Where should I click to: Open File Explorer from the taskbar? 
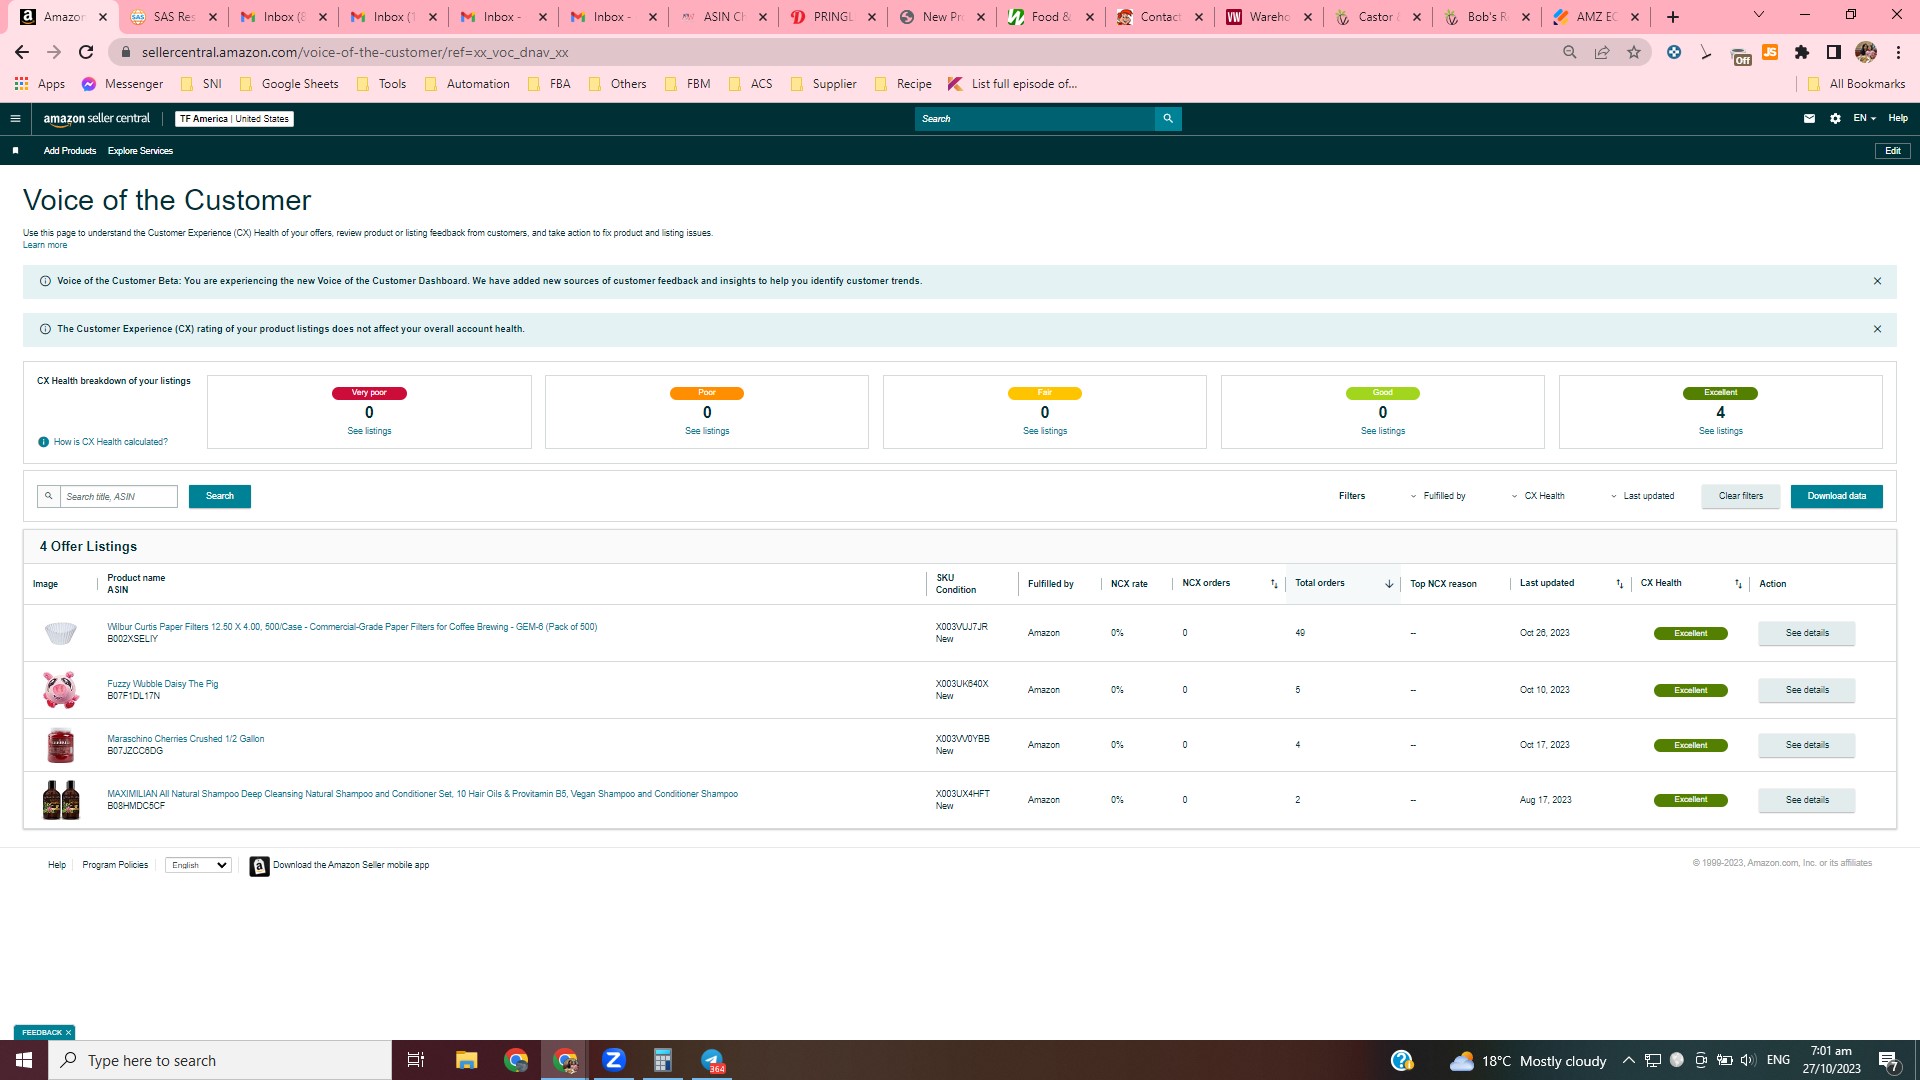[466, 1060]
